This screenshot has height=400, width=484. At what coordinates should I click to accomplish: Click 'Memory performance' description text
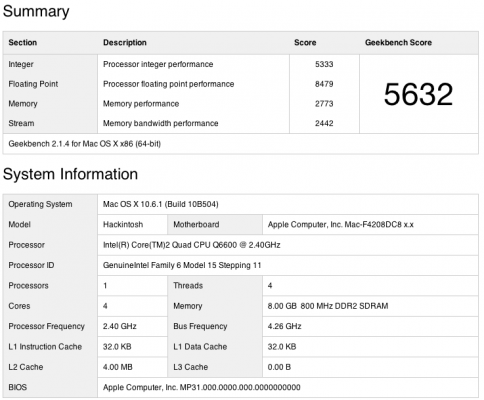pyautogui.click(x=141, y=104)
